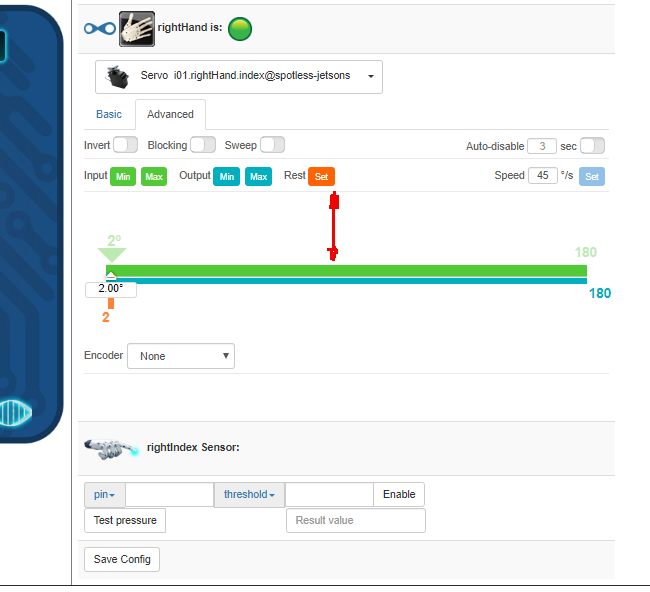The width and height of the screenshot is (650, 592).
Task: Click the glowing DNA helix icon
Action: (x=15, y=413)
